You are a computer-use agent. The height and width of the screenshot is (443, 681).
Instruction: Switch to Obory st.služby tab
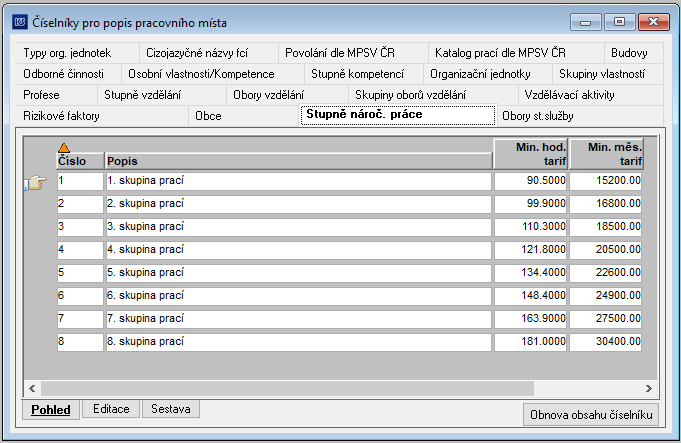tap(579, 116)
